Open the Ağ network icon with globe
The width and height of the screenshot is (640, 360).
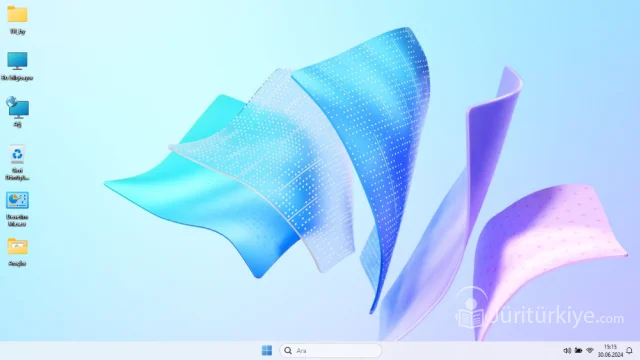click(17, 107)
